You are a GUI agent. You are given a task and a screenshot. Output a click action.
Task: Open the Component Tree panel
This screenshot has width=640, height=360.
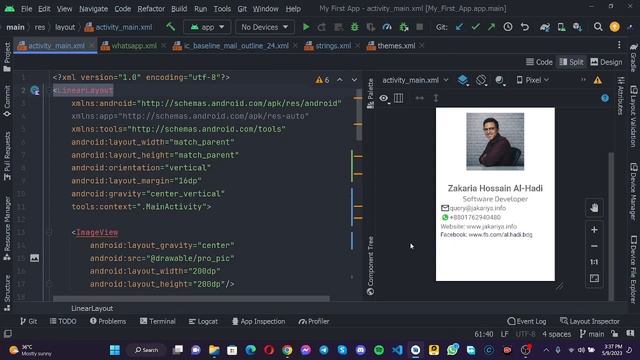tap(370, 265)
